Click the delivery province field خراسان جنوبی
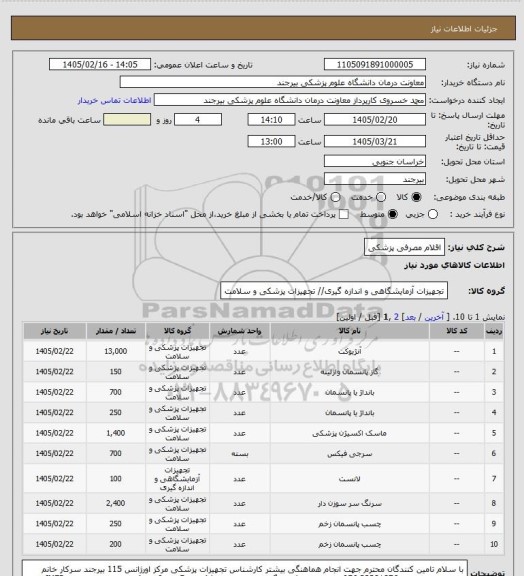Viewport: 524px width, 576px height. [x=375, y=161]
